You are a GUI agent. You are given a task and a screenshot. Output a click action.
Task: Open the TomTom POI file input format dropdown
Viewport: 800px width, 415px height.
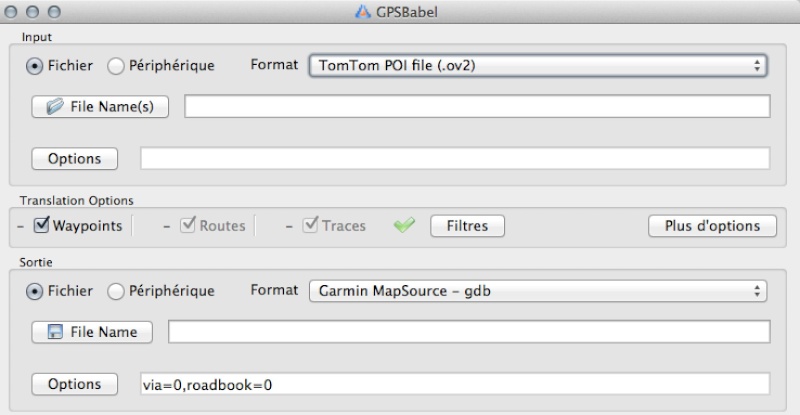click(x=538, y=65)
